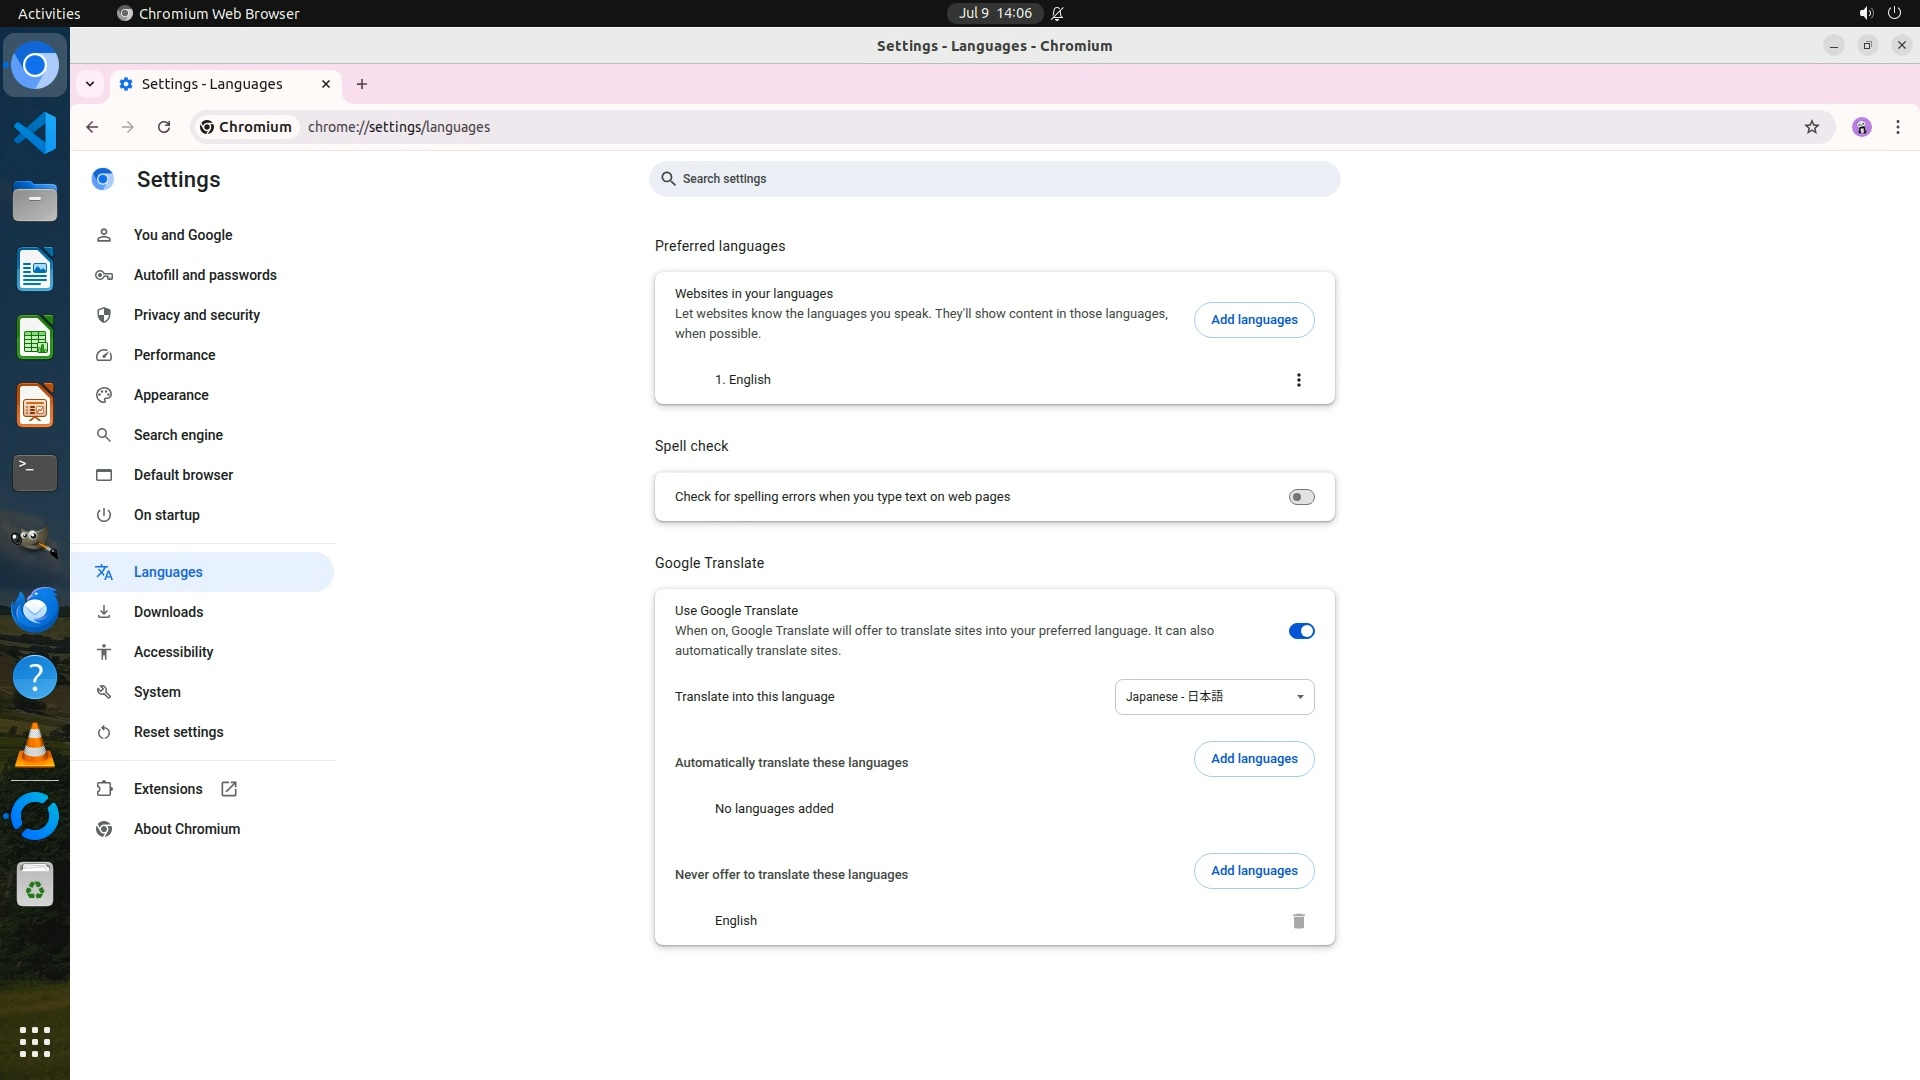This screenshot has width=1920, height=1080.
Task: Open the profile avatar icon
Action: tap(1861, 127)
